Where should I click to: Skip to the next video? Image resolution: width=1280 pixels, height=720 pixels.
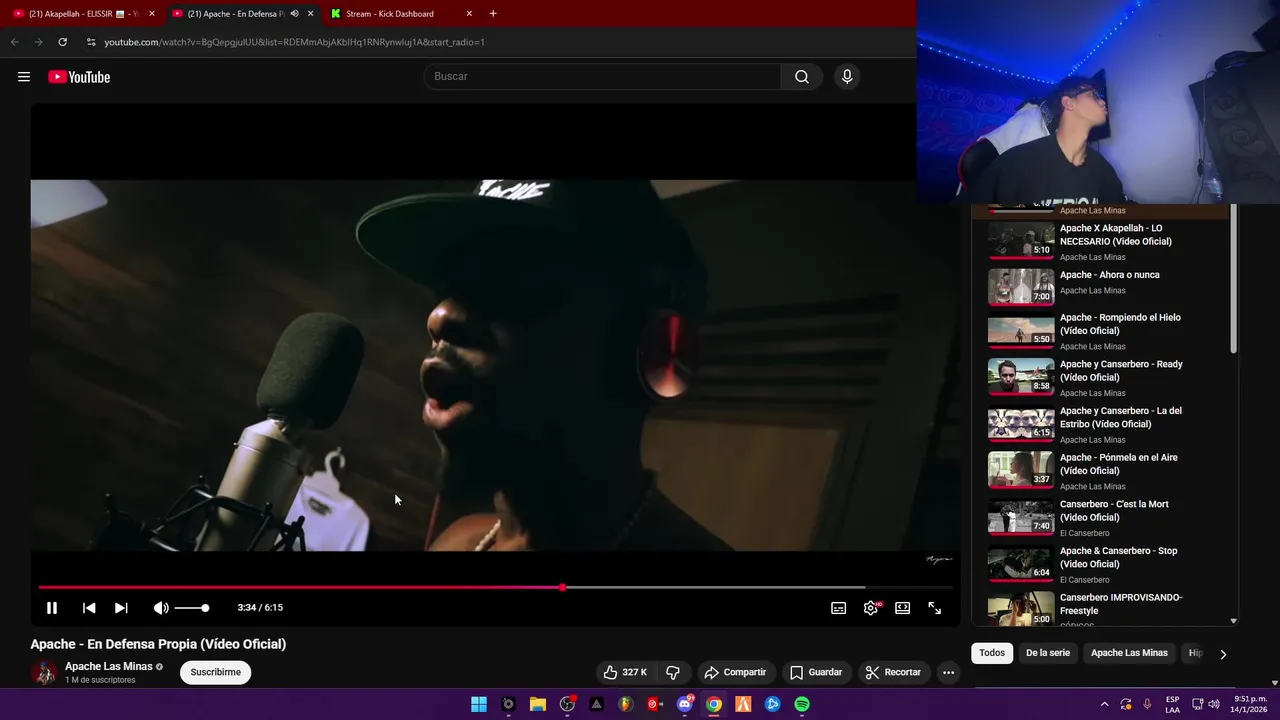pyautogui.click(x=121, y=608)
